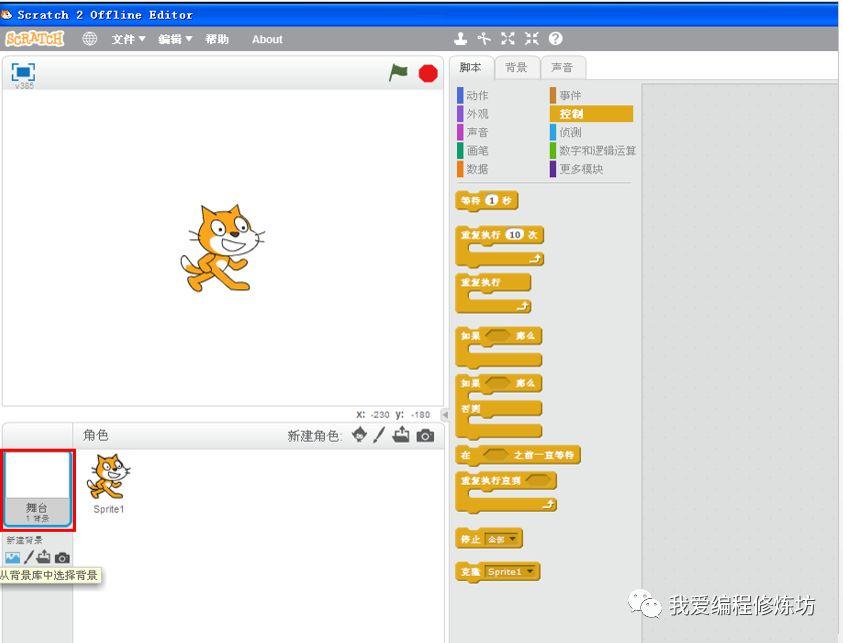Select the 数据 block category

(473, 169)
